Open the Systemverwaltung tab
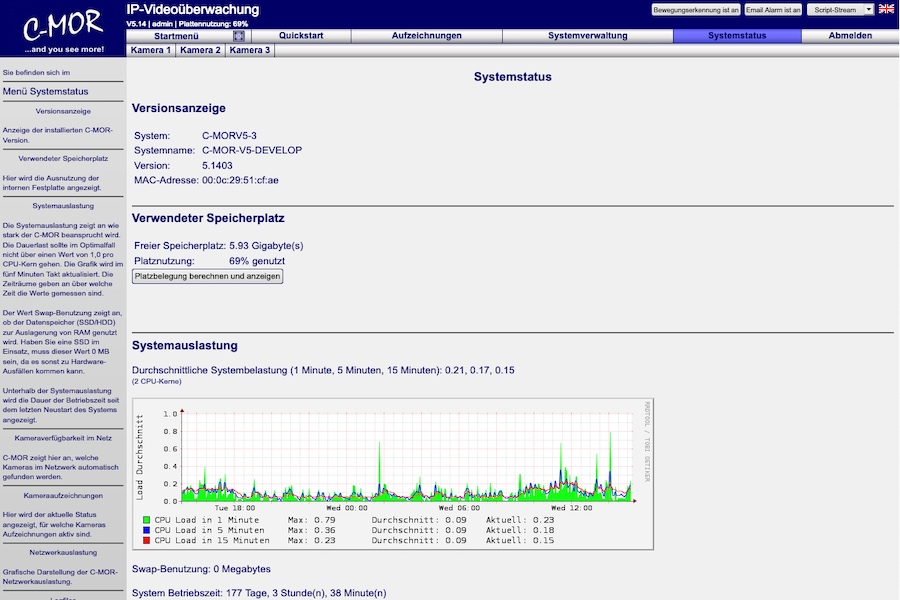 click(x=587, y=36)
